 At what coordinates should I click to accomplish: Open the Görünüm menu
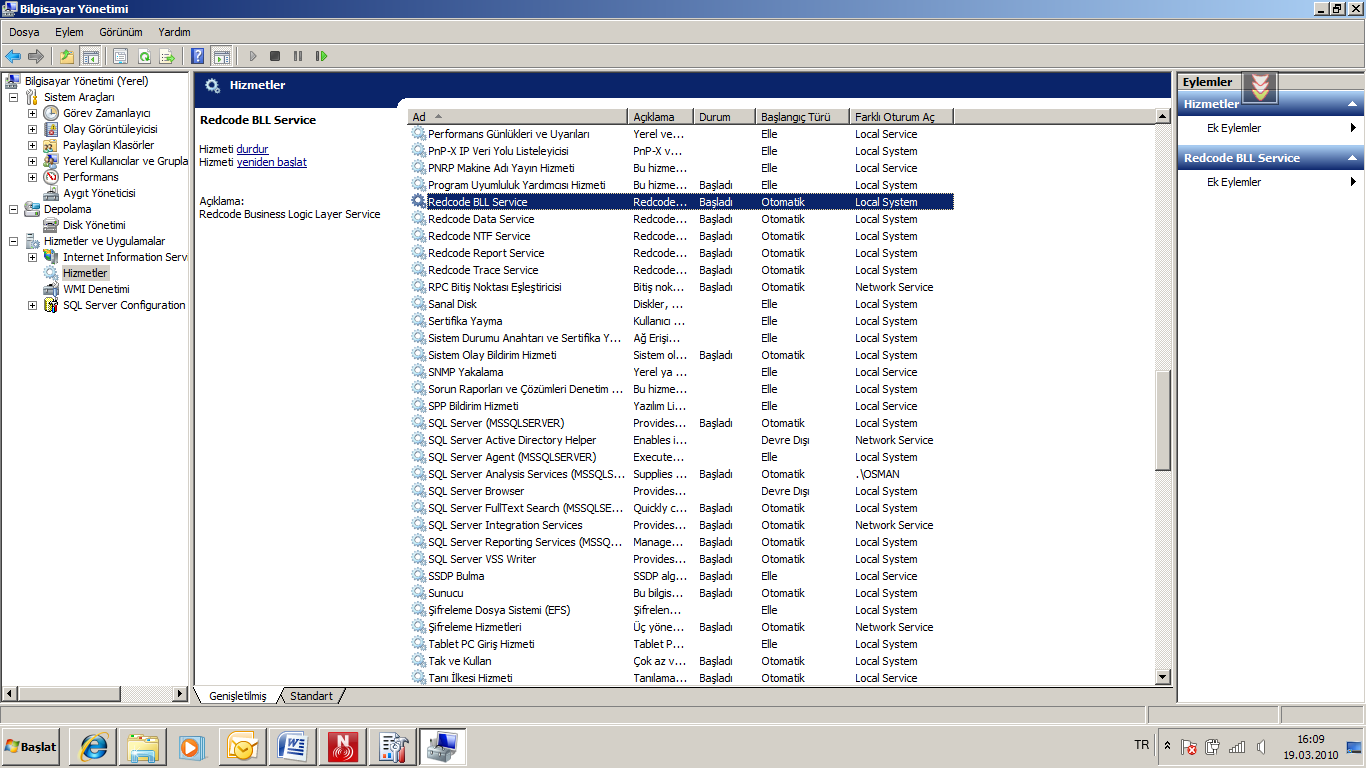pos(121,32)
